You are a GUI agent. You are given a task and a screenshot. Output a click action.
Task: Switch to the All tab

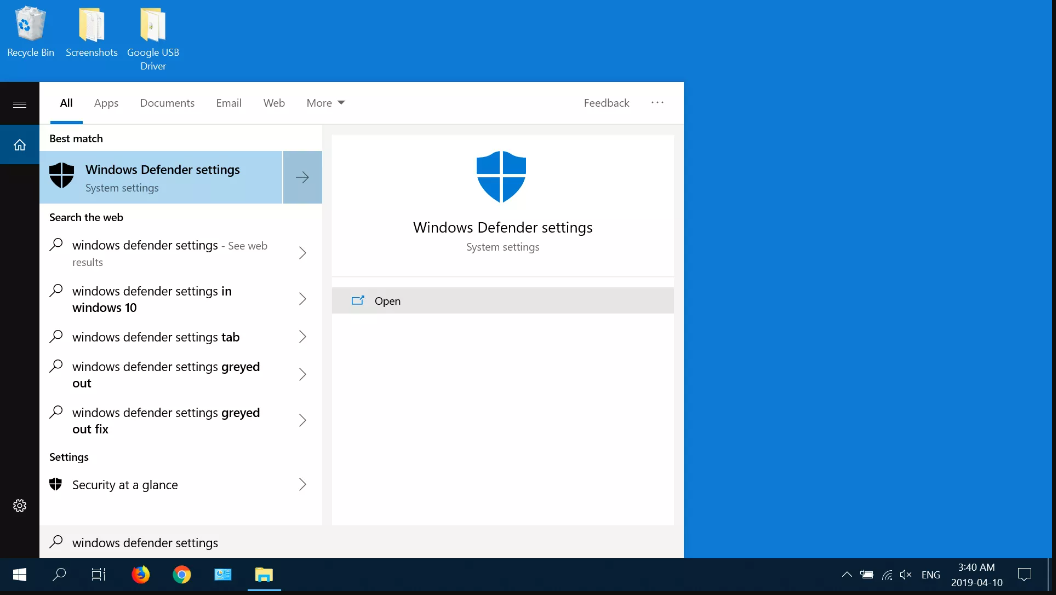click(x=66, y=103)
